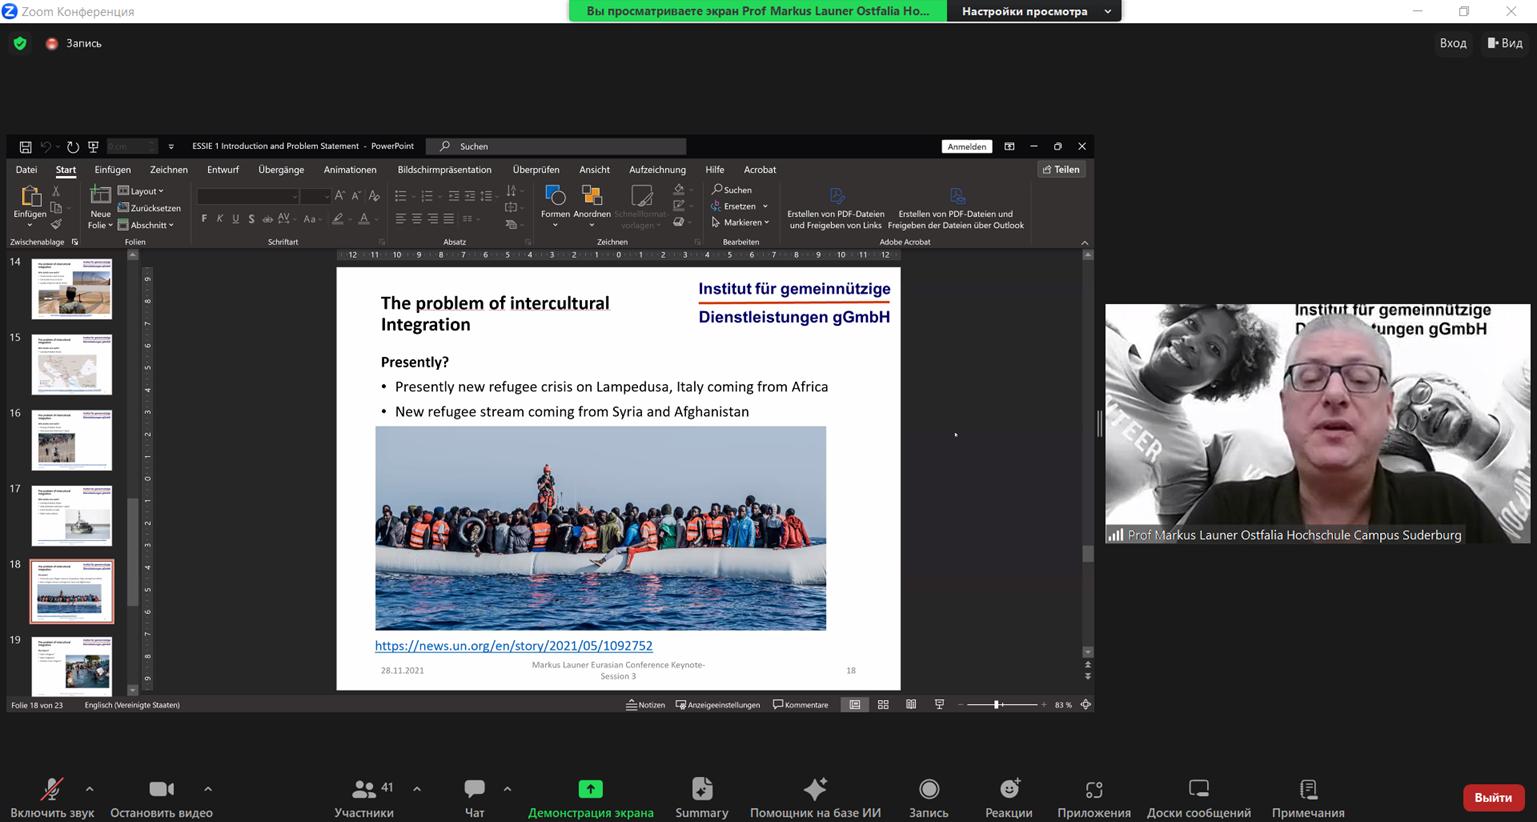Leave the meeting with Выйти button
The height and width of the screenshot is (822, 1537).
tap(1492, 797)
